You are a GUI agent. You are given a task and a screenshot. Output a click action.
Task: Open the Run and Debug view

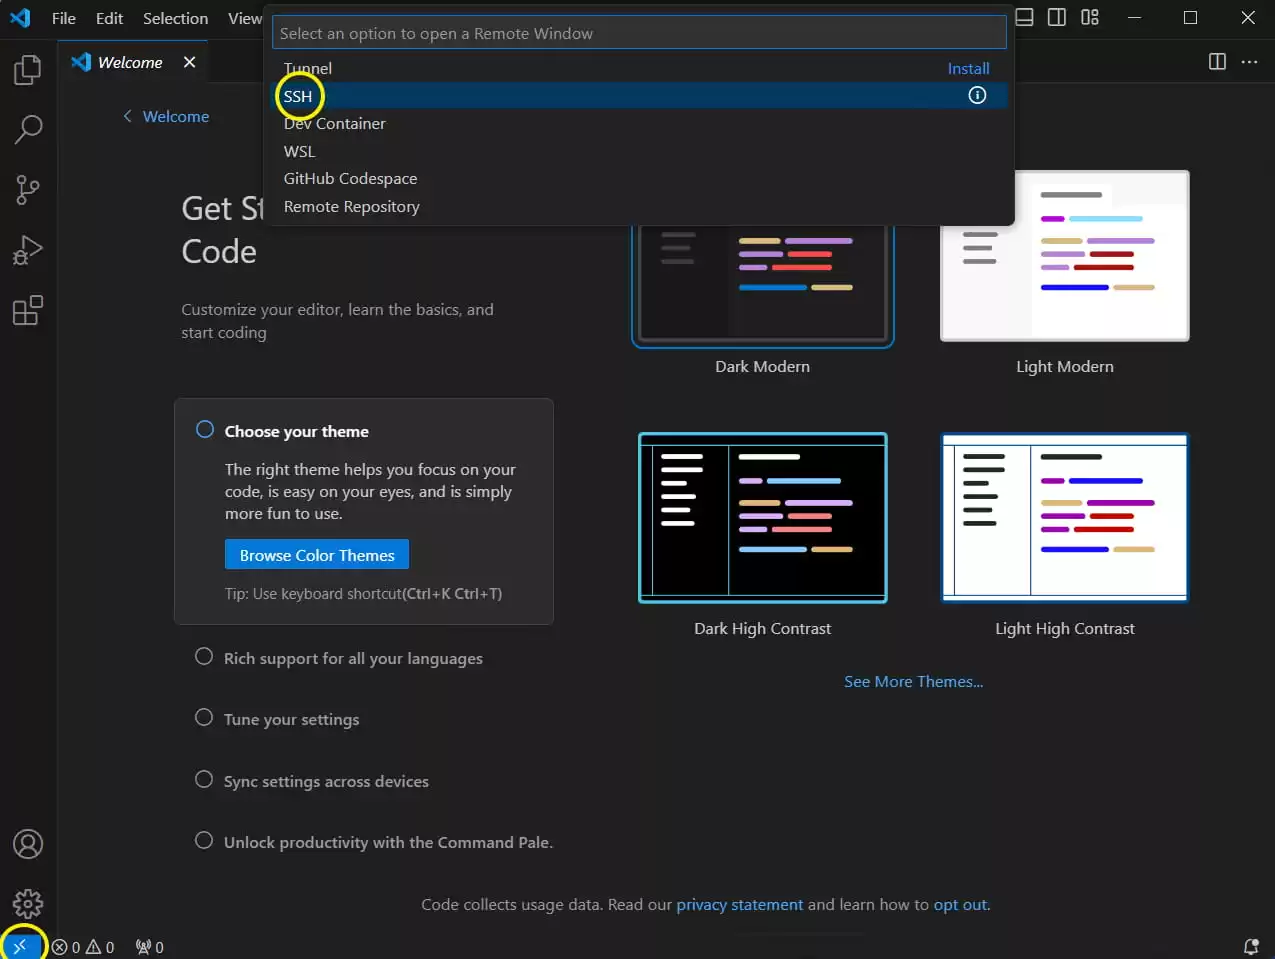28,250
